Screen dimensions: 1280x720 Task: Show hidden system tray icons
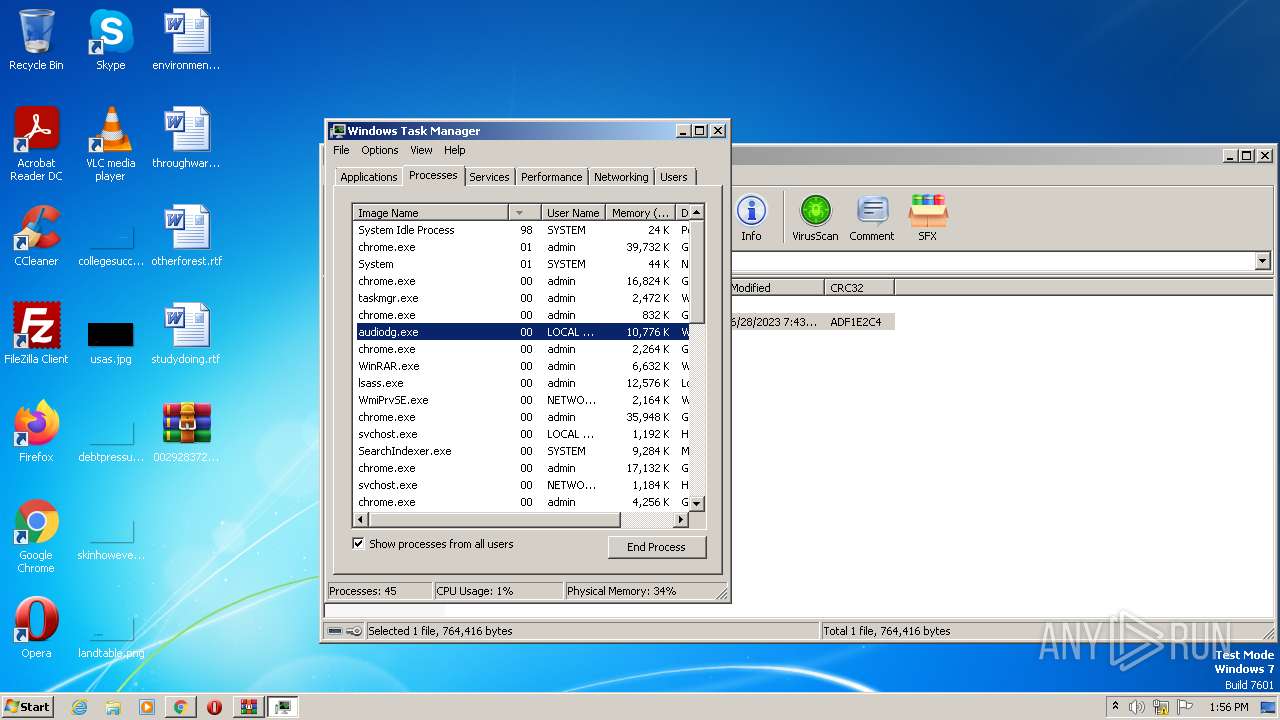(1116, 707)
